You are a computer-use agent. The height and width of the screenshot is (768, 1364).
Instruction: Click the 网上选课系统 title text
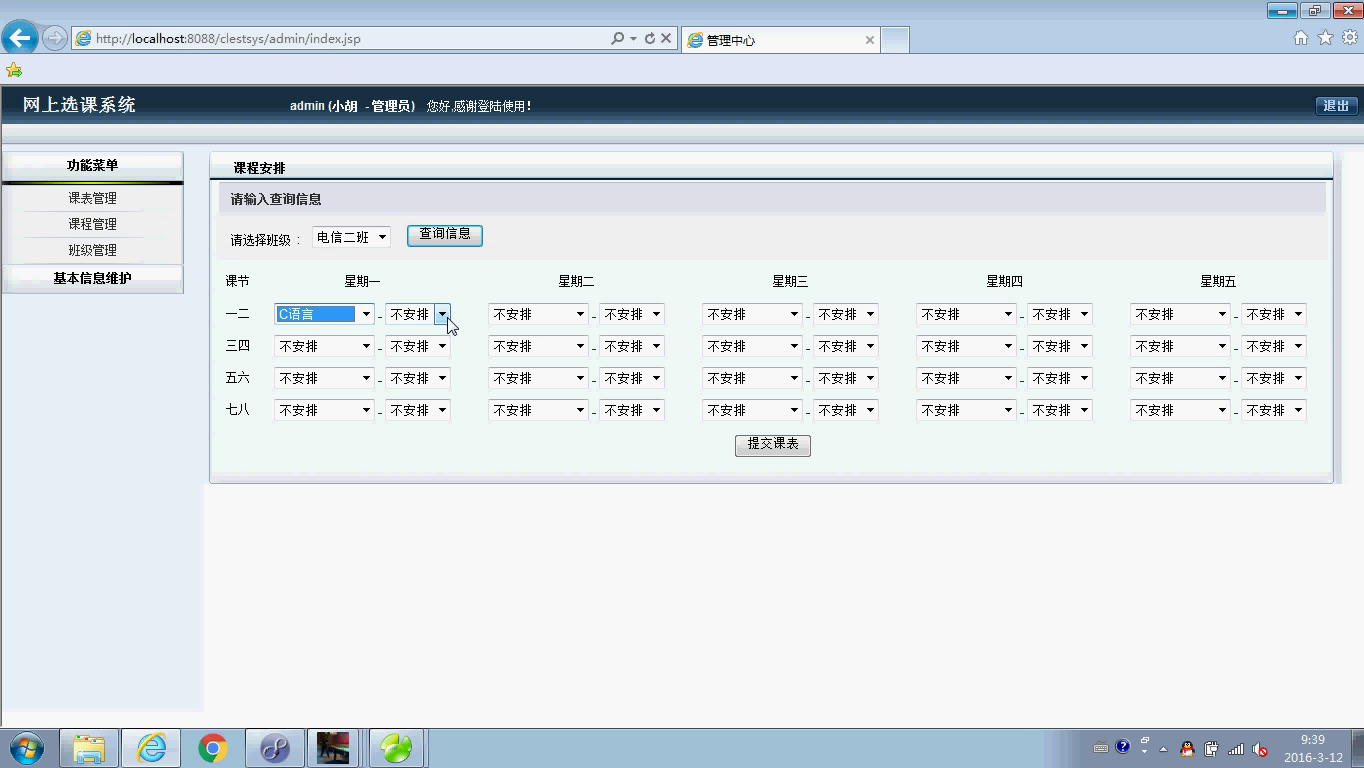click(79, 105)
